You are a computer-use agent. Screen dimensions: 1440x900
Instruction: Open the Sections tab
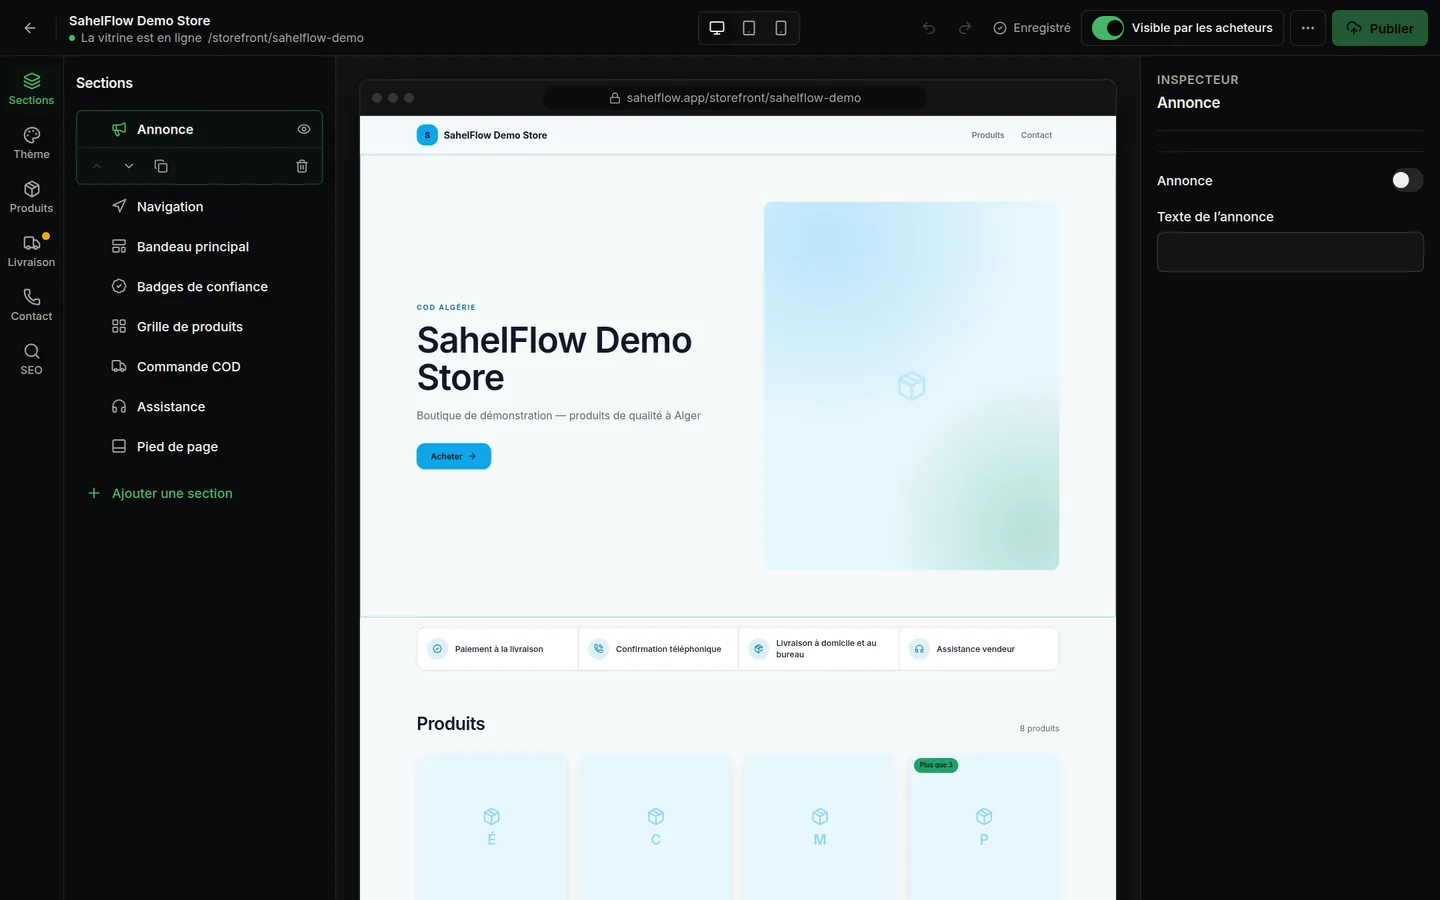[32, 88]
